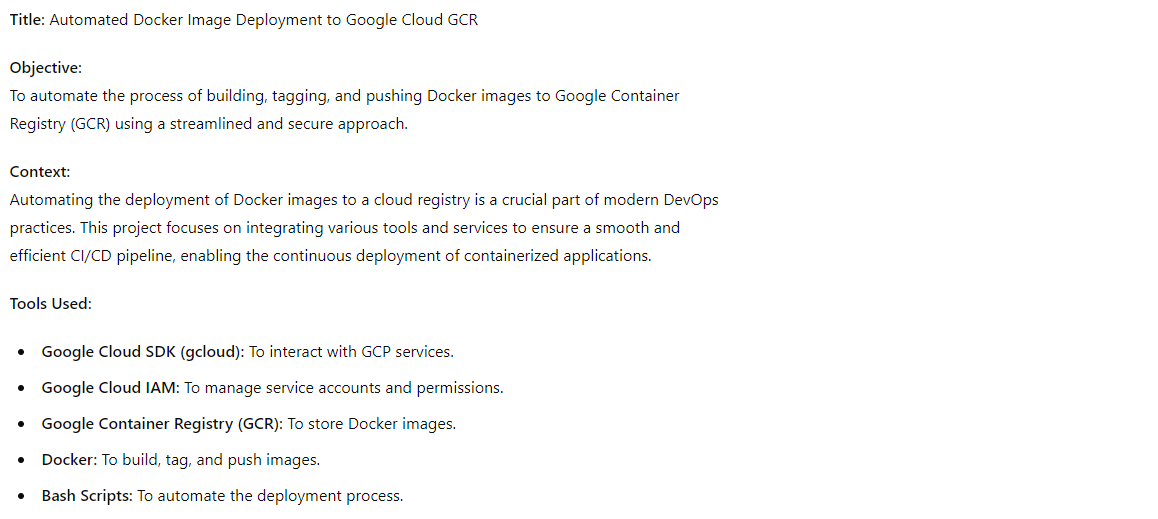
Task: Click the title text 'Automated Docker Image Deployment'
Action: coord(185,20)
